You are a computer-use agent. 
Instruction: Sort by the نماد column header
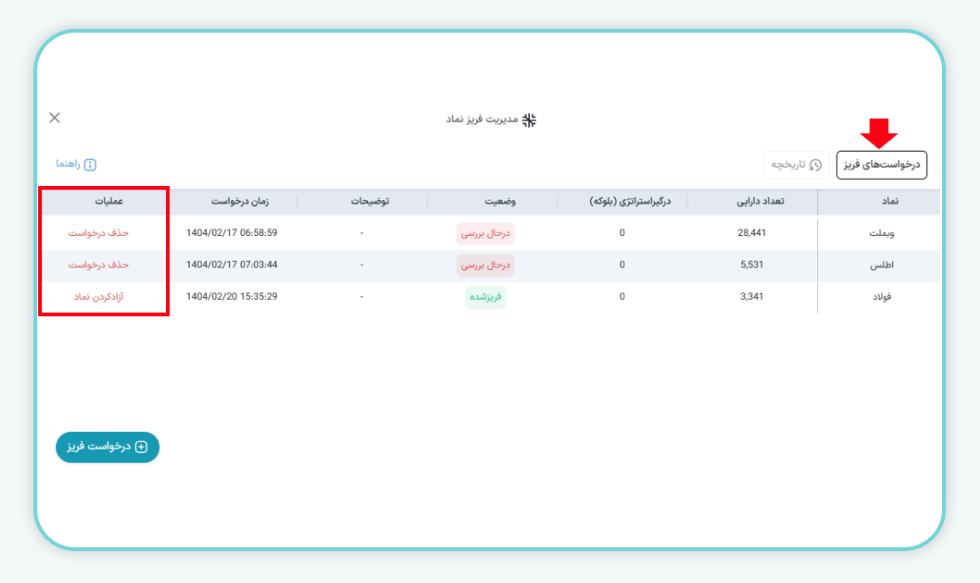tap(886, 201)
